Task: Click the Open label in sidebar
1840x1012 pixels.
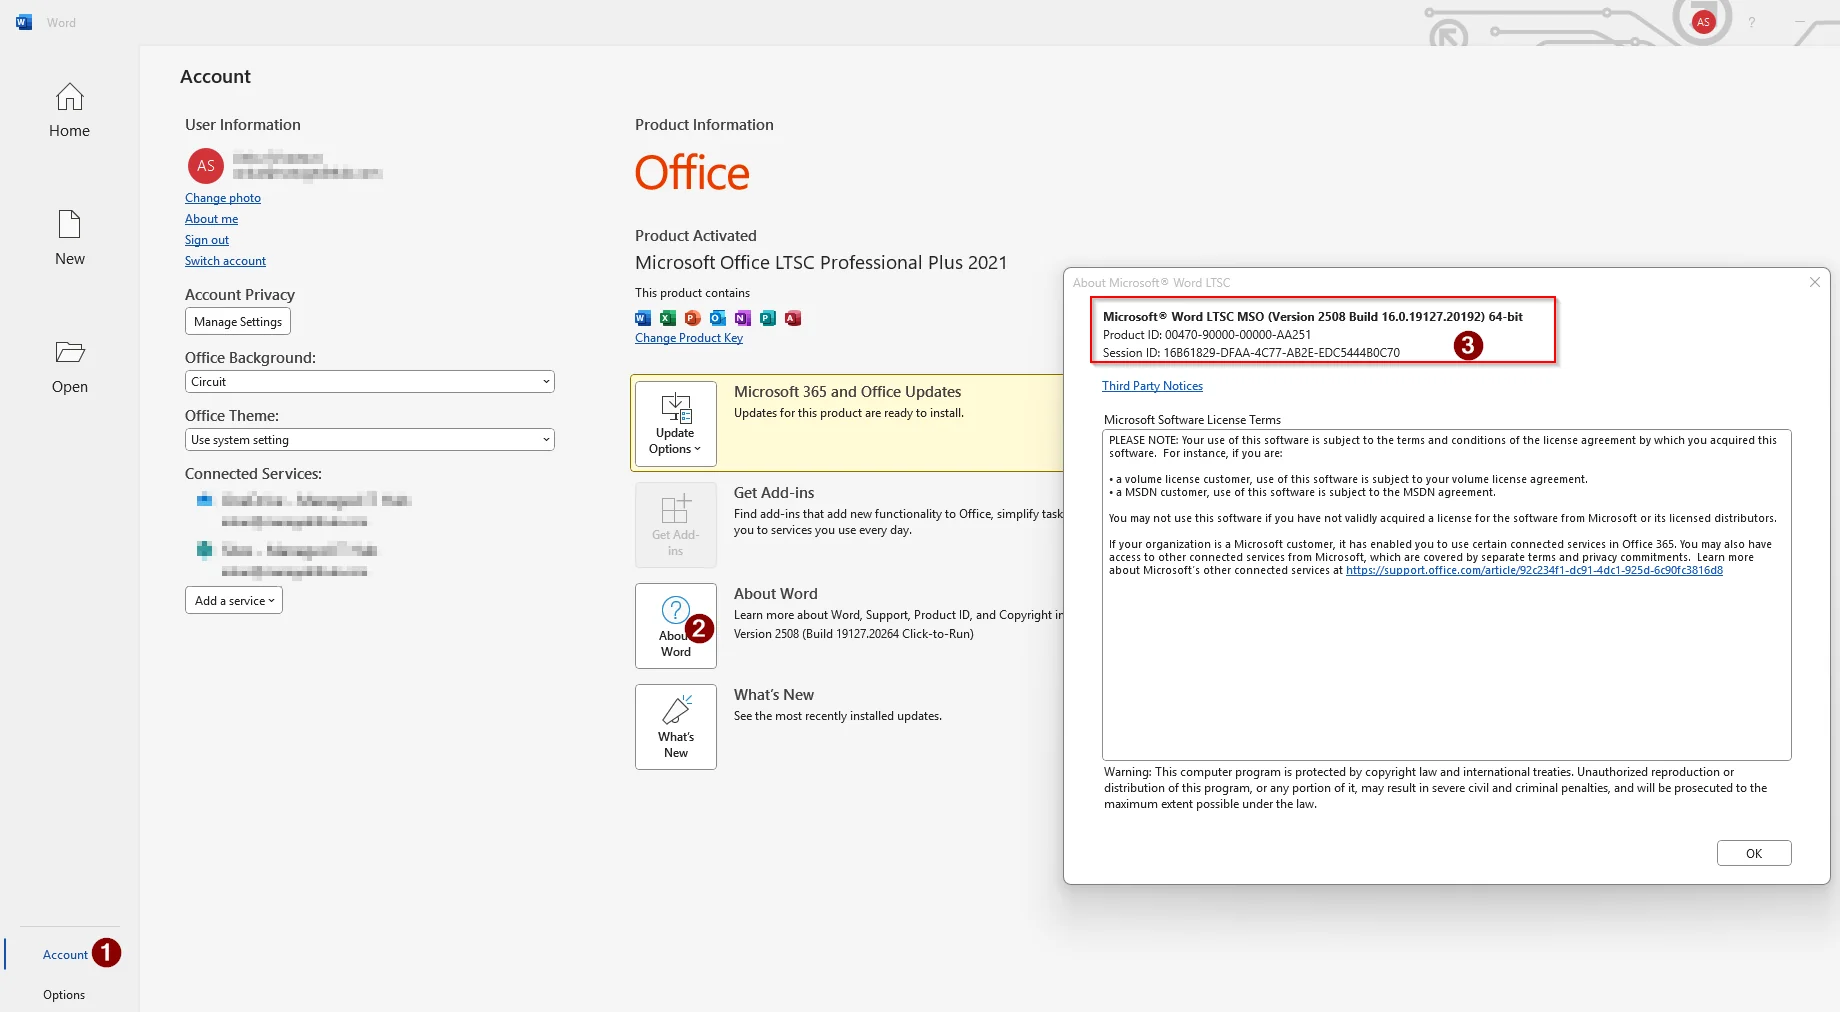Action: tap(70, 387)
